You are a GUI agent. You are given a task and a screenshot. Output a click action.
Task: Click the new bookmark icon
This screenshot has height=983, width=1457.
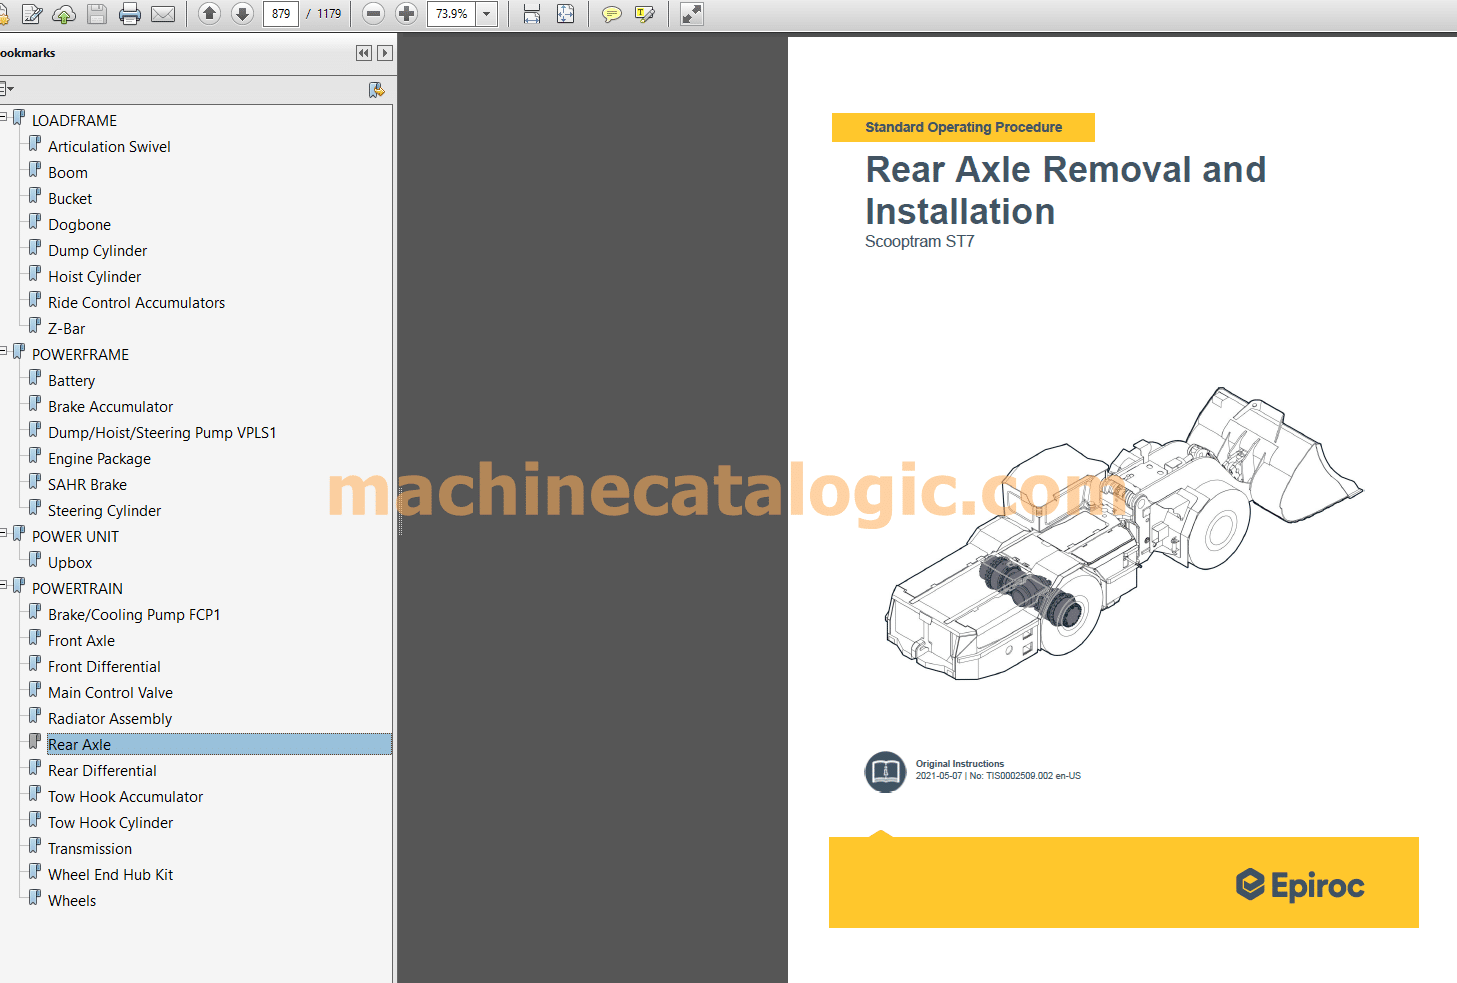[376, 90]
